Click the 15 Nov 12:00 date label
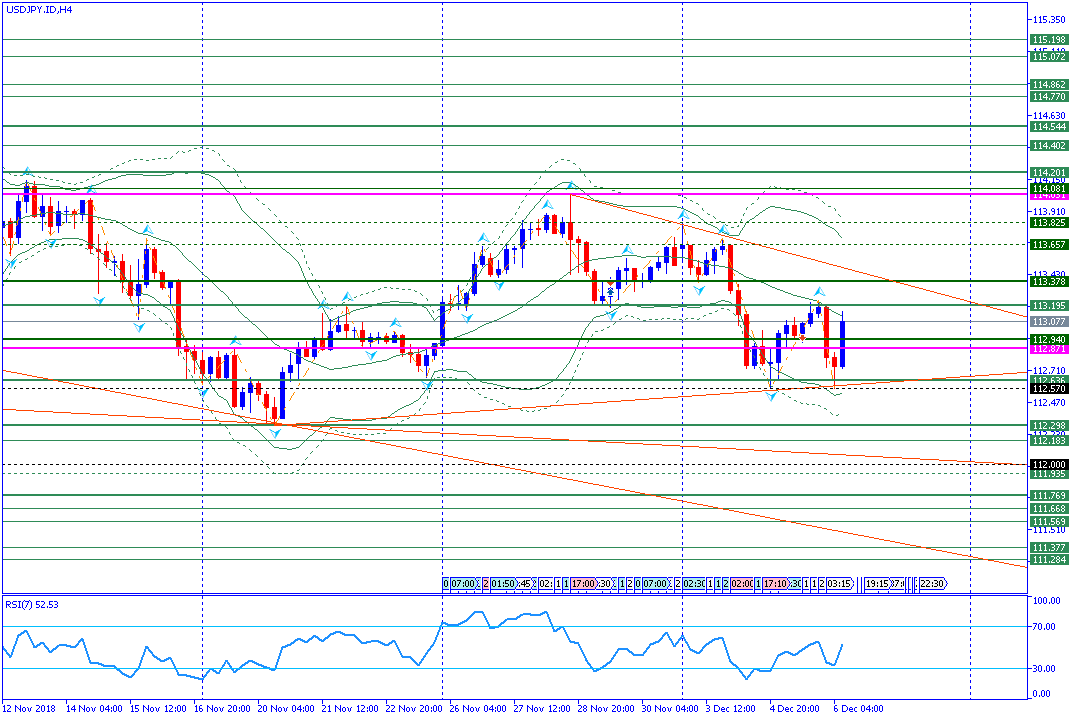Screen dimensions: 1080x720 (x=158, y=708)
